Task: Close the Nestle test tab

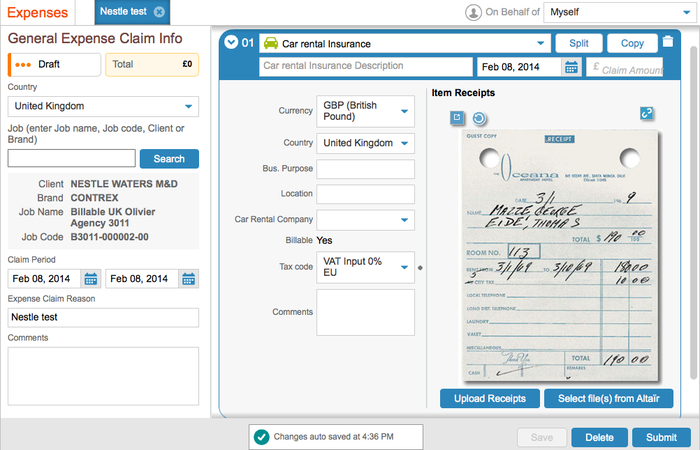Action: [x=159, y=12]
